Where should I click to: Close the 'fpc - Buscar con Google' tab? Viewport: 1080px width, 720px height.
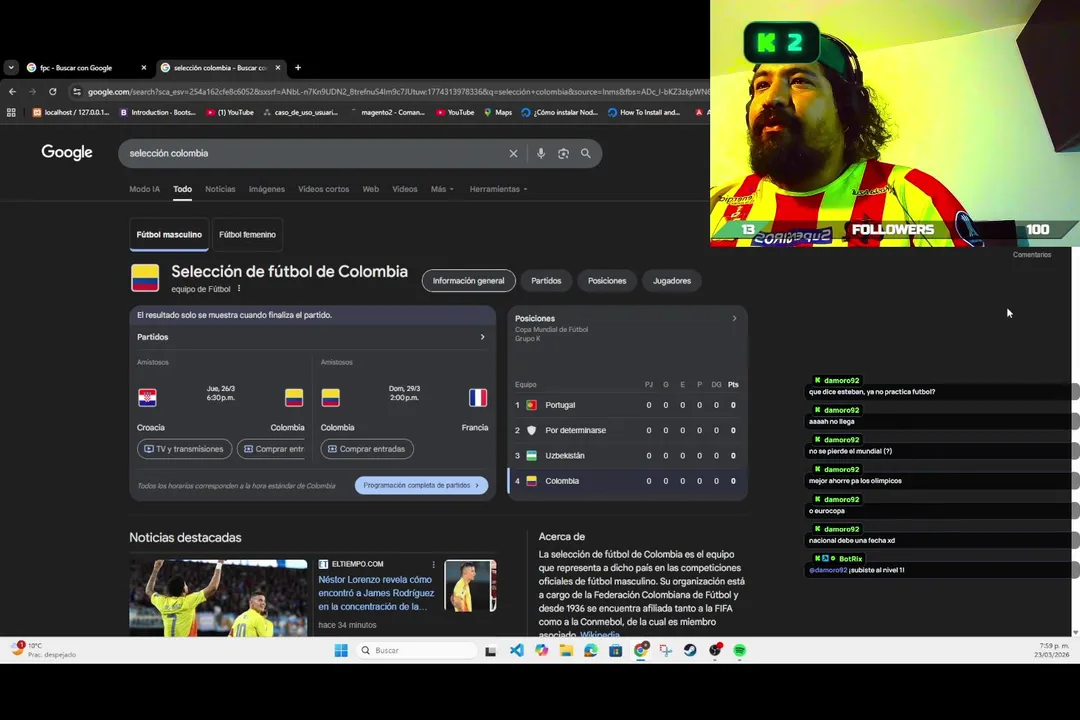(143, 68)
